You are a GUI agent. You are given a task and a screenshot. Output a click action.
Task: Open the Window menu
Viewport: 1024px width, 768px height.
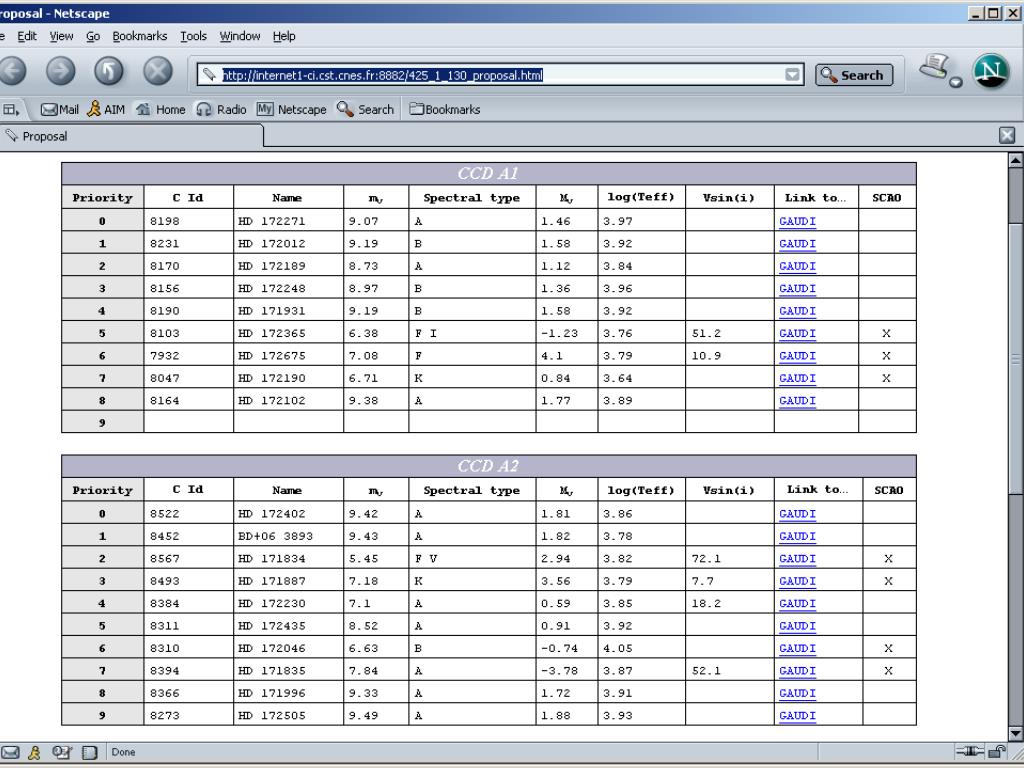(240, 37)
